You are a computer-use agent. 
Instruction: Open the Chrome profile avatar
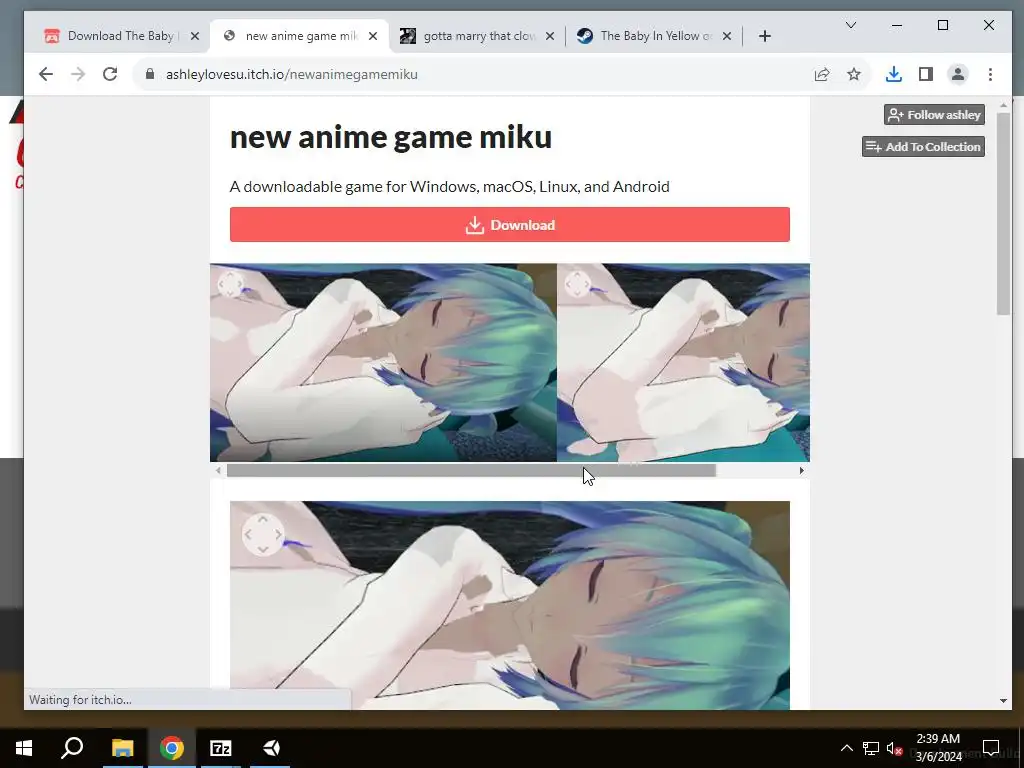(957, 74)
